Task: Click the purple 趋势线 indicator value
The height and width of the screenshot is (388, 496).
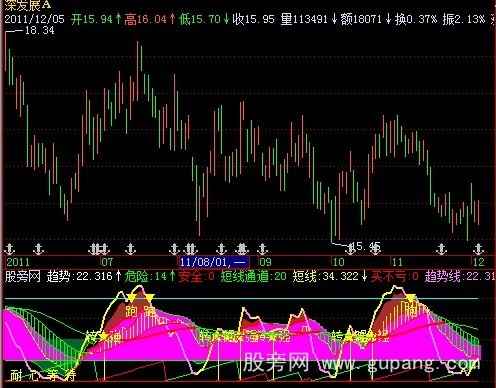Action: [x=460, y=276]
